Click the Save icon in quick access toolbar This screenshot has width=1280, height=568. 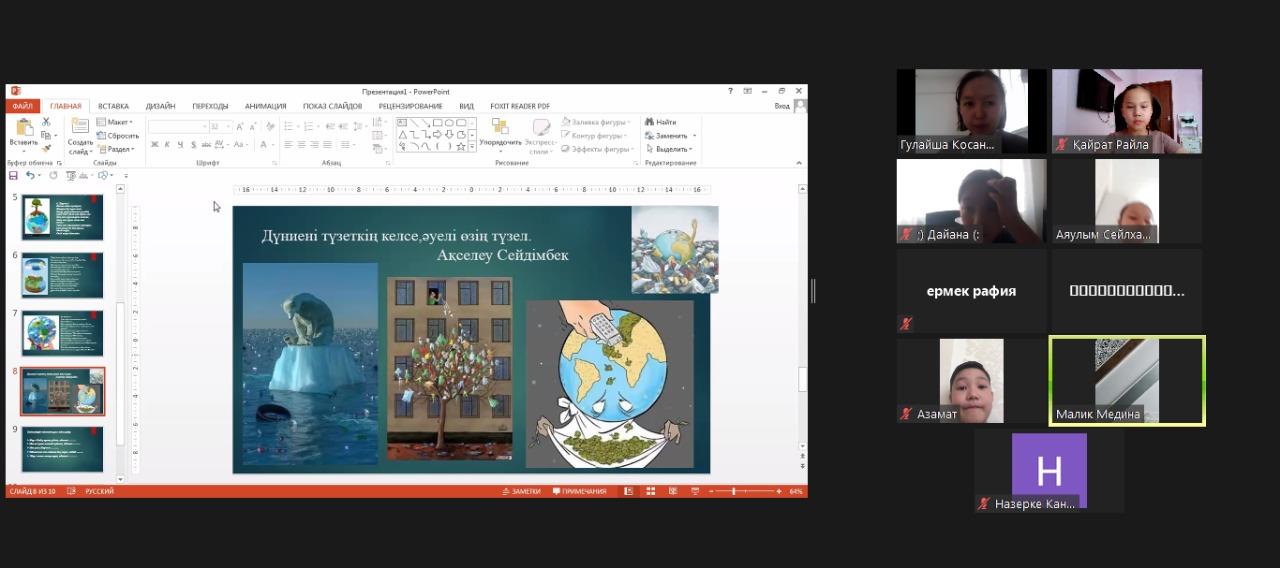point(13,175)
